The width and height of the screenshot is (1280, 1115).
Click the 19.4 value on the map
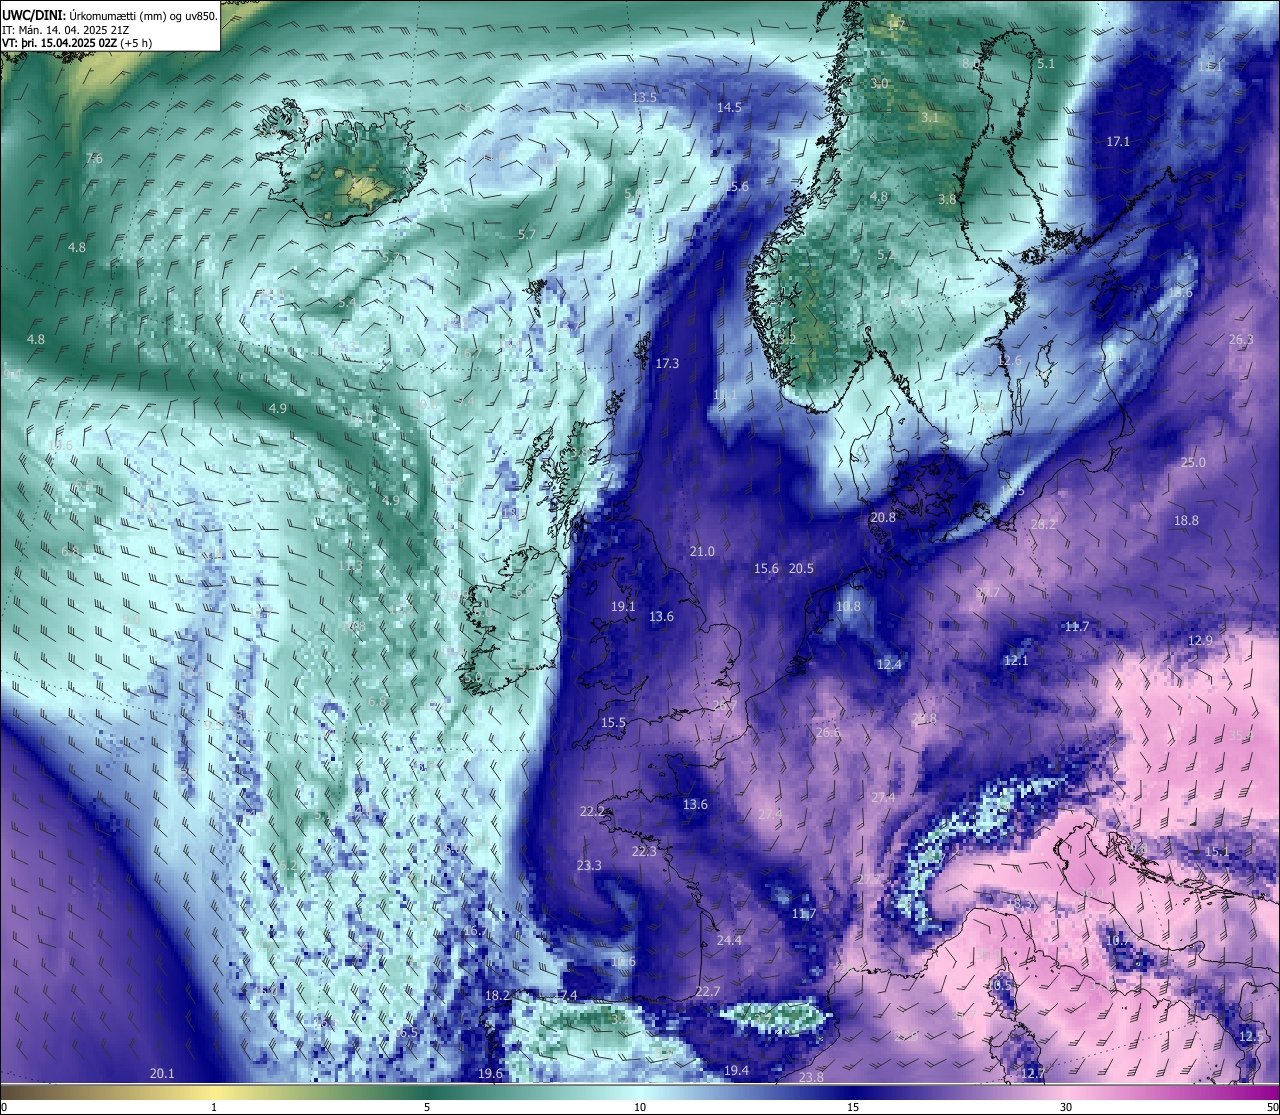coord(736,1070)
